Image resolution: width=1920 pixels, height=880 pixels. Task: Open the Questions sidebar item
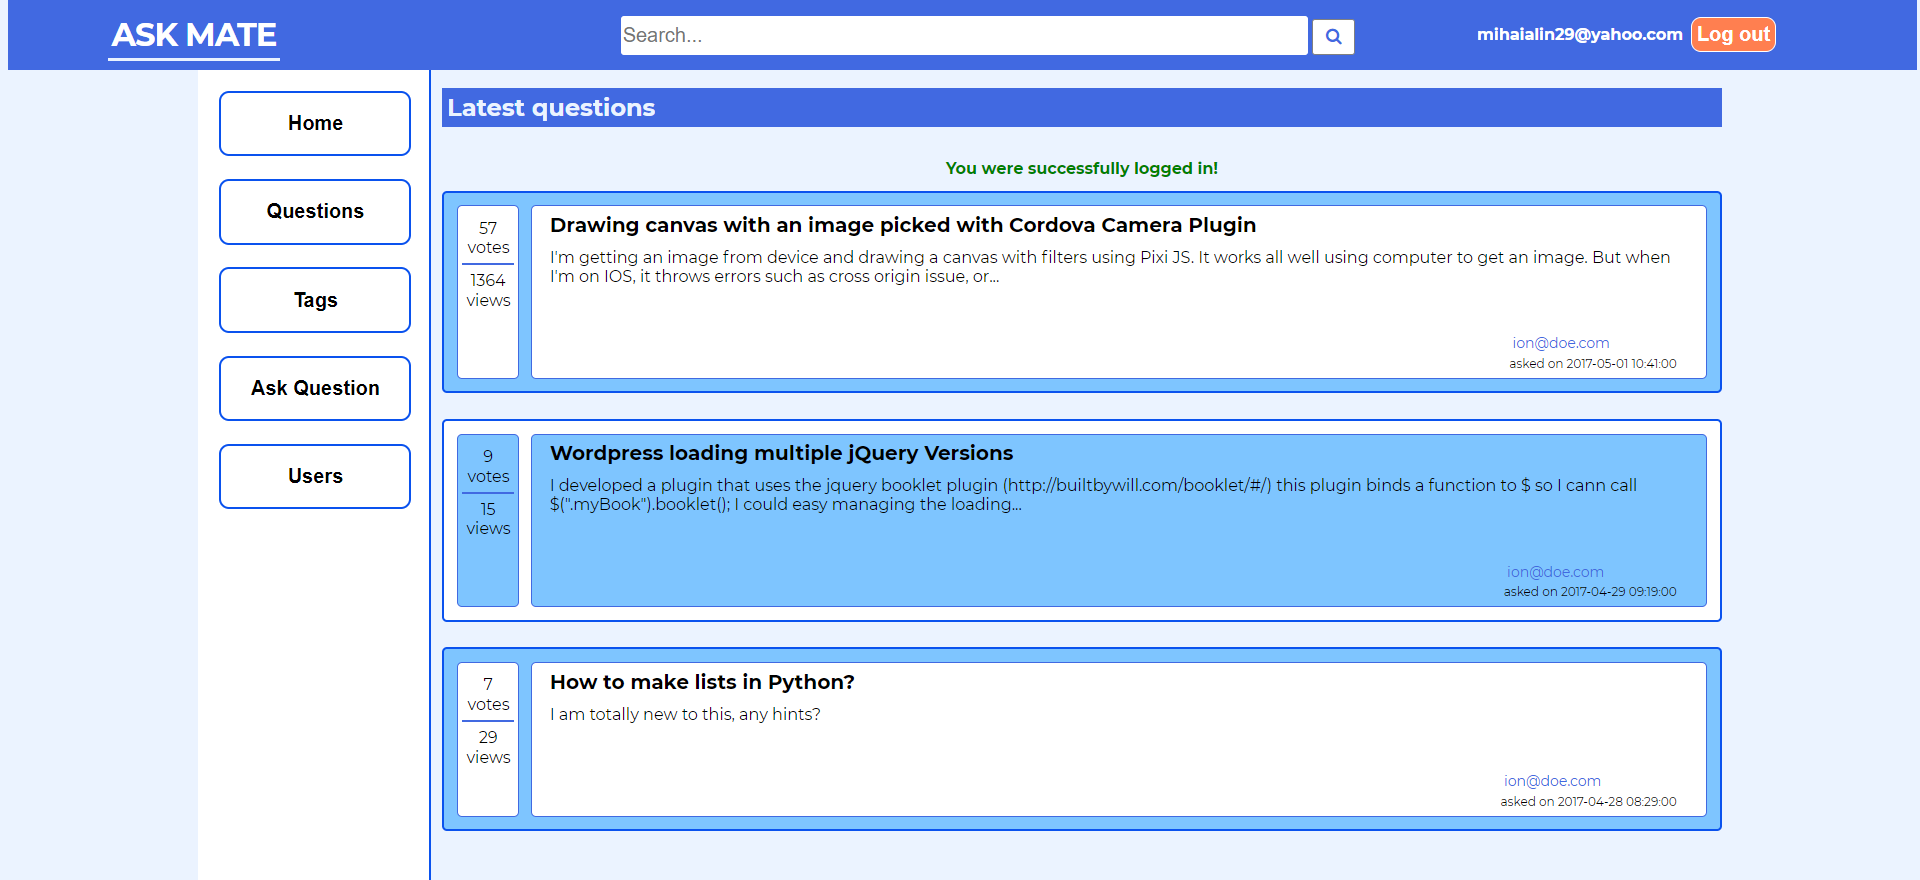315,211
